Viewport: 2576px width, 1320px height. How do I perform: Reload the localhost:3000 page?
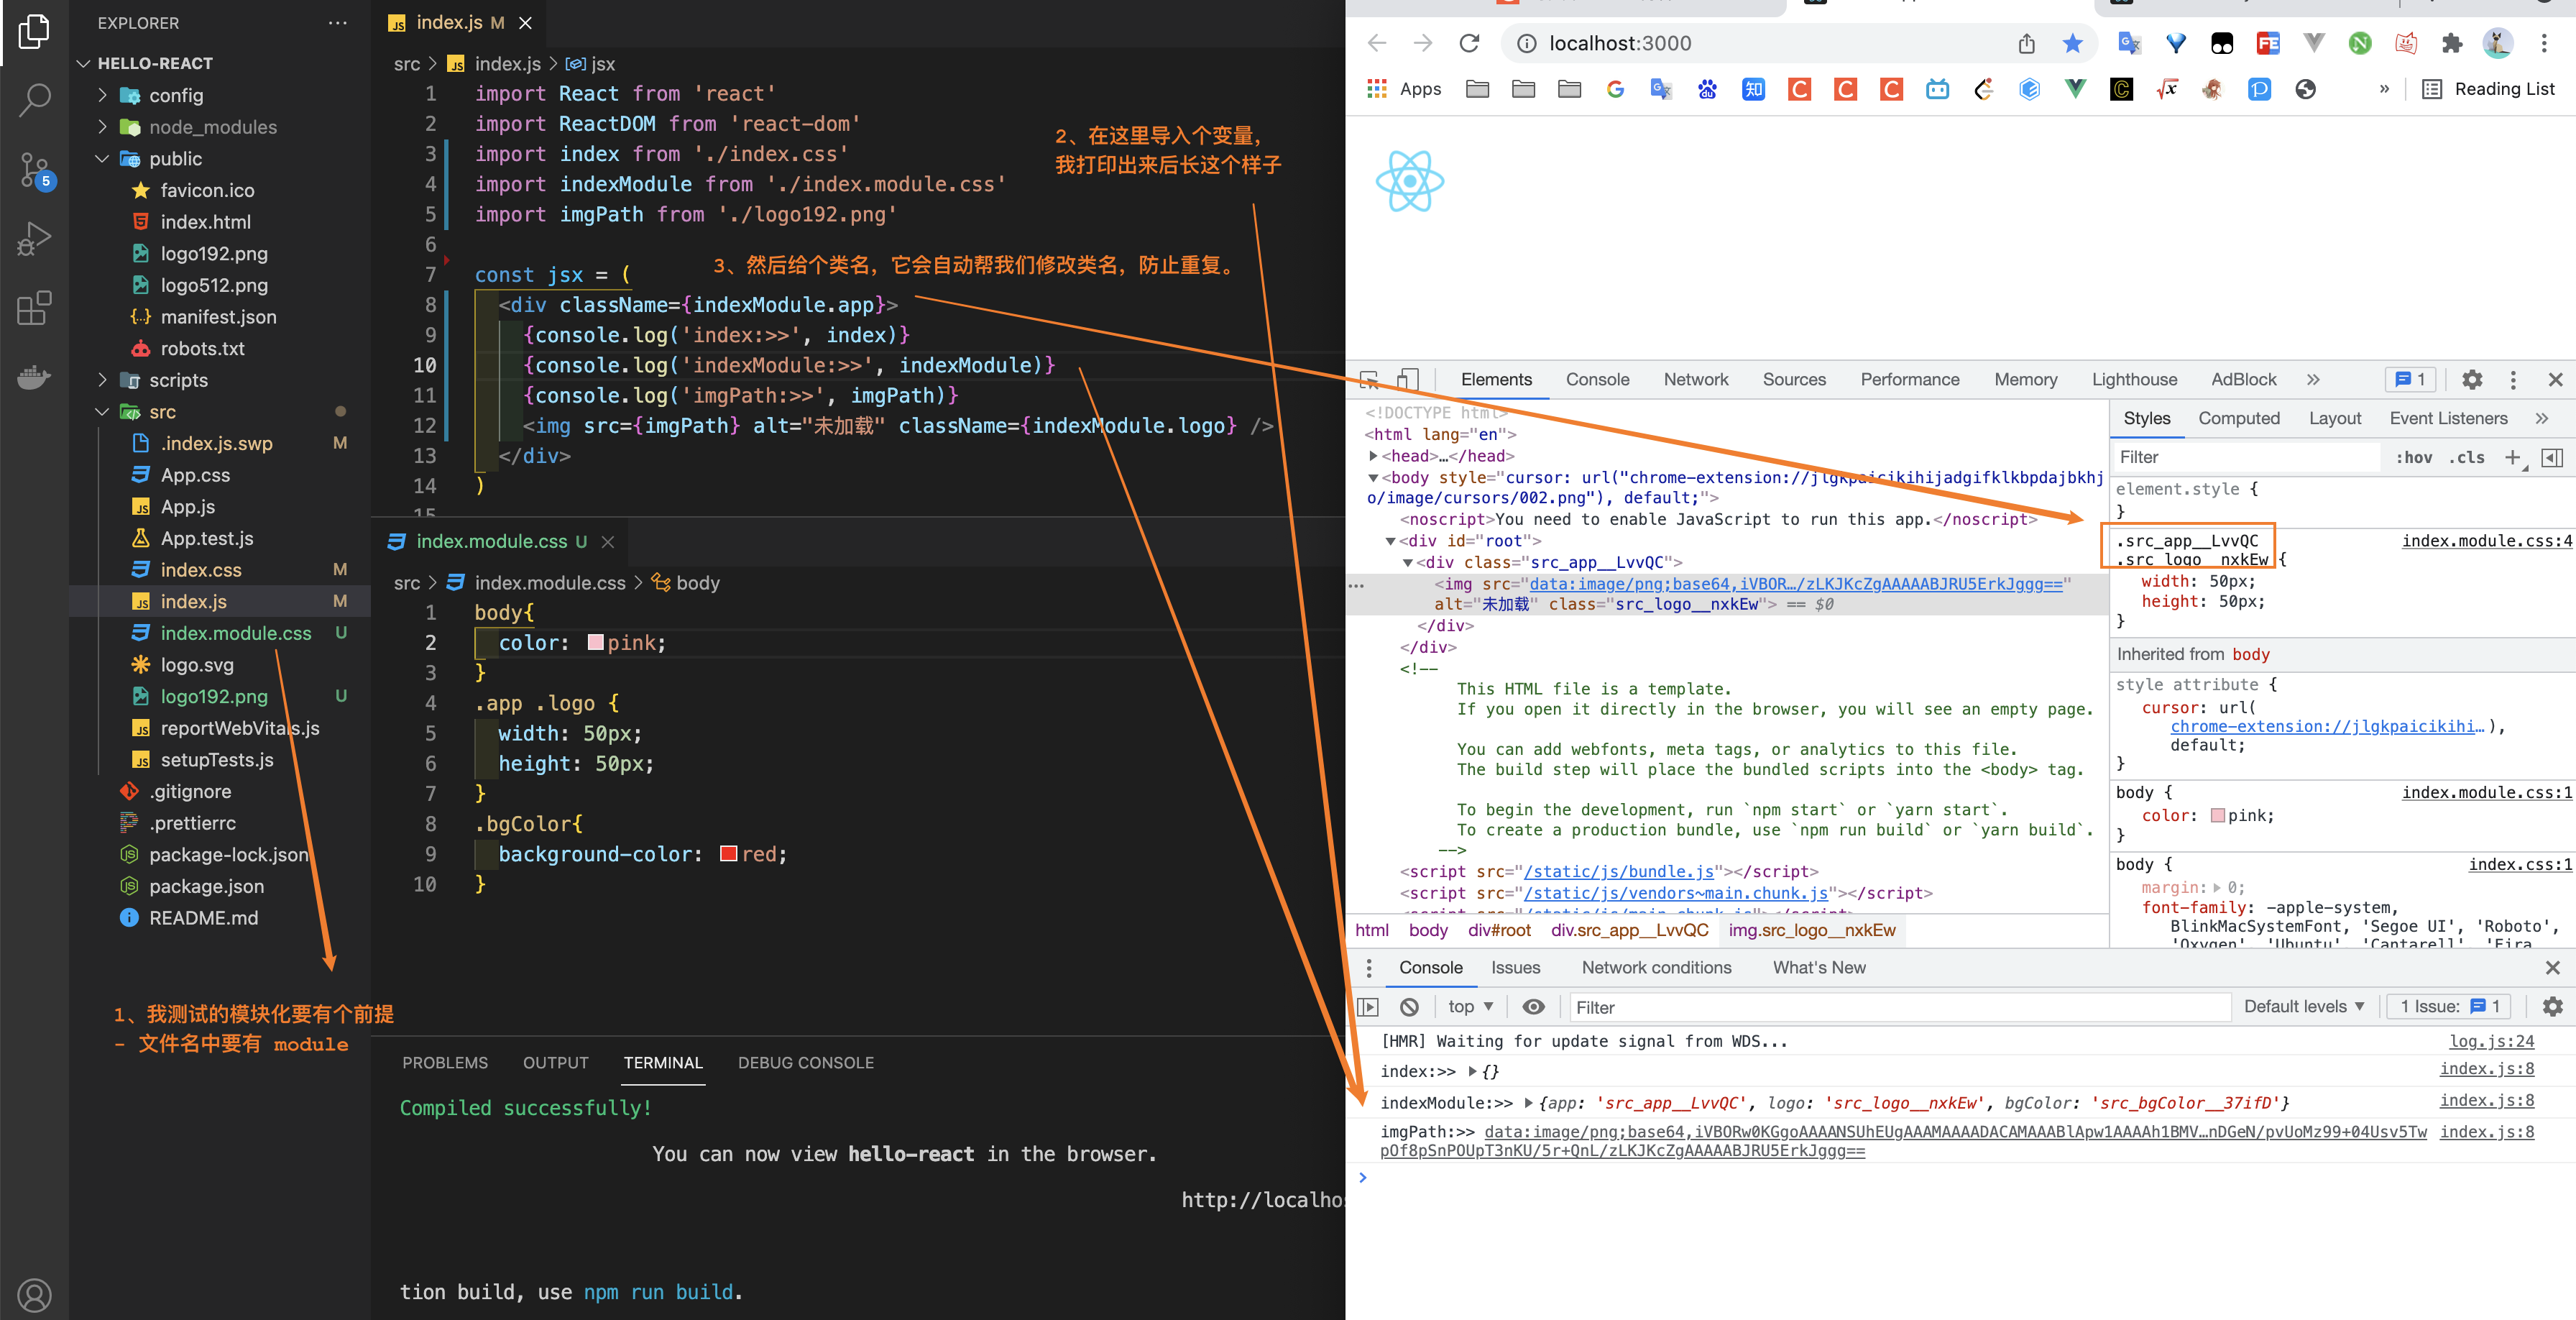[x=1469, y=43]
